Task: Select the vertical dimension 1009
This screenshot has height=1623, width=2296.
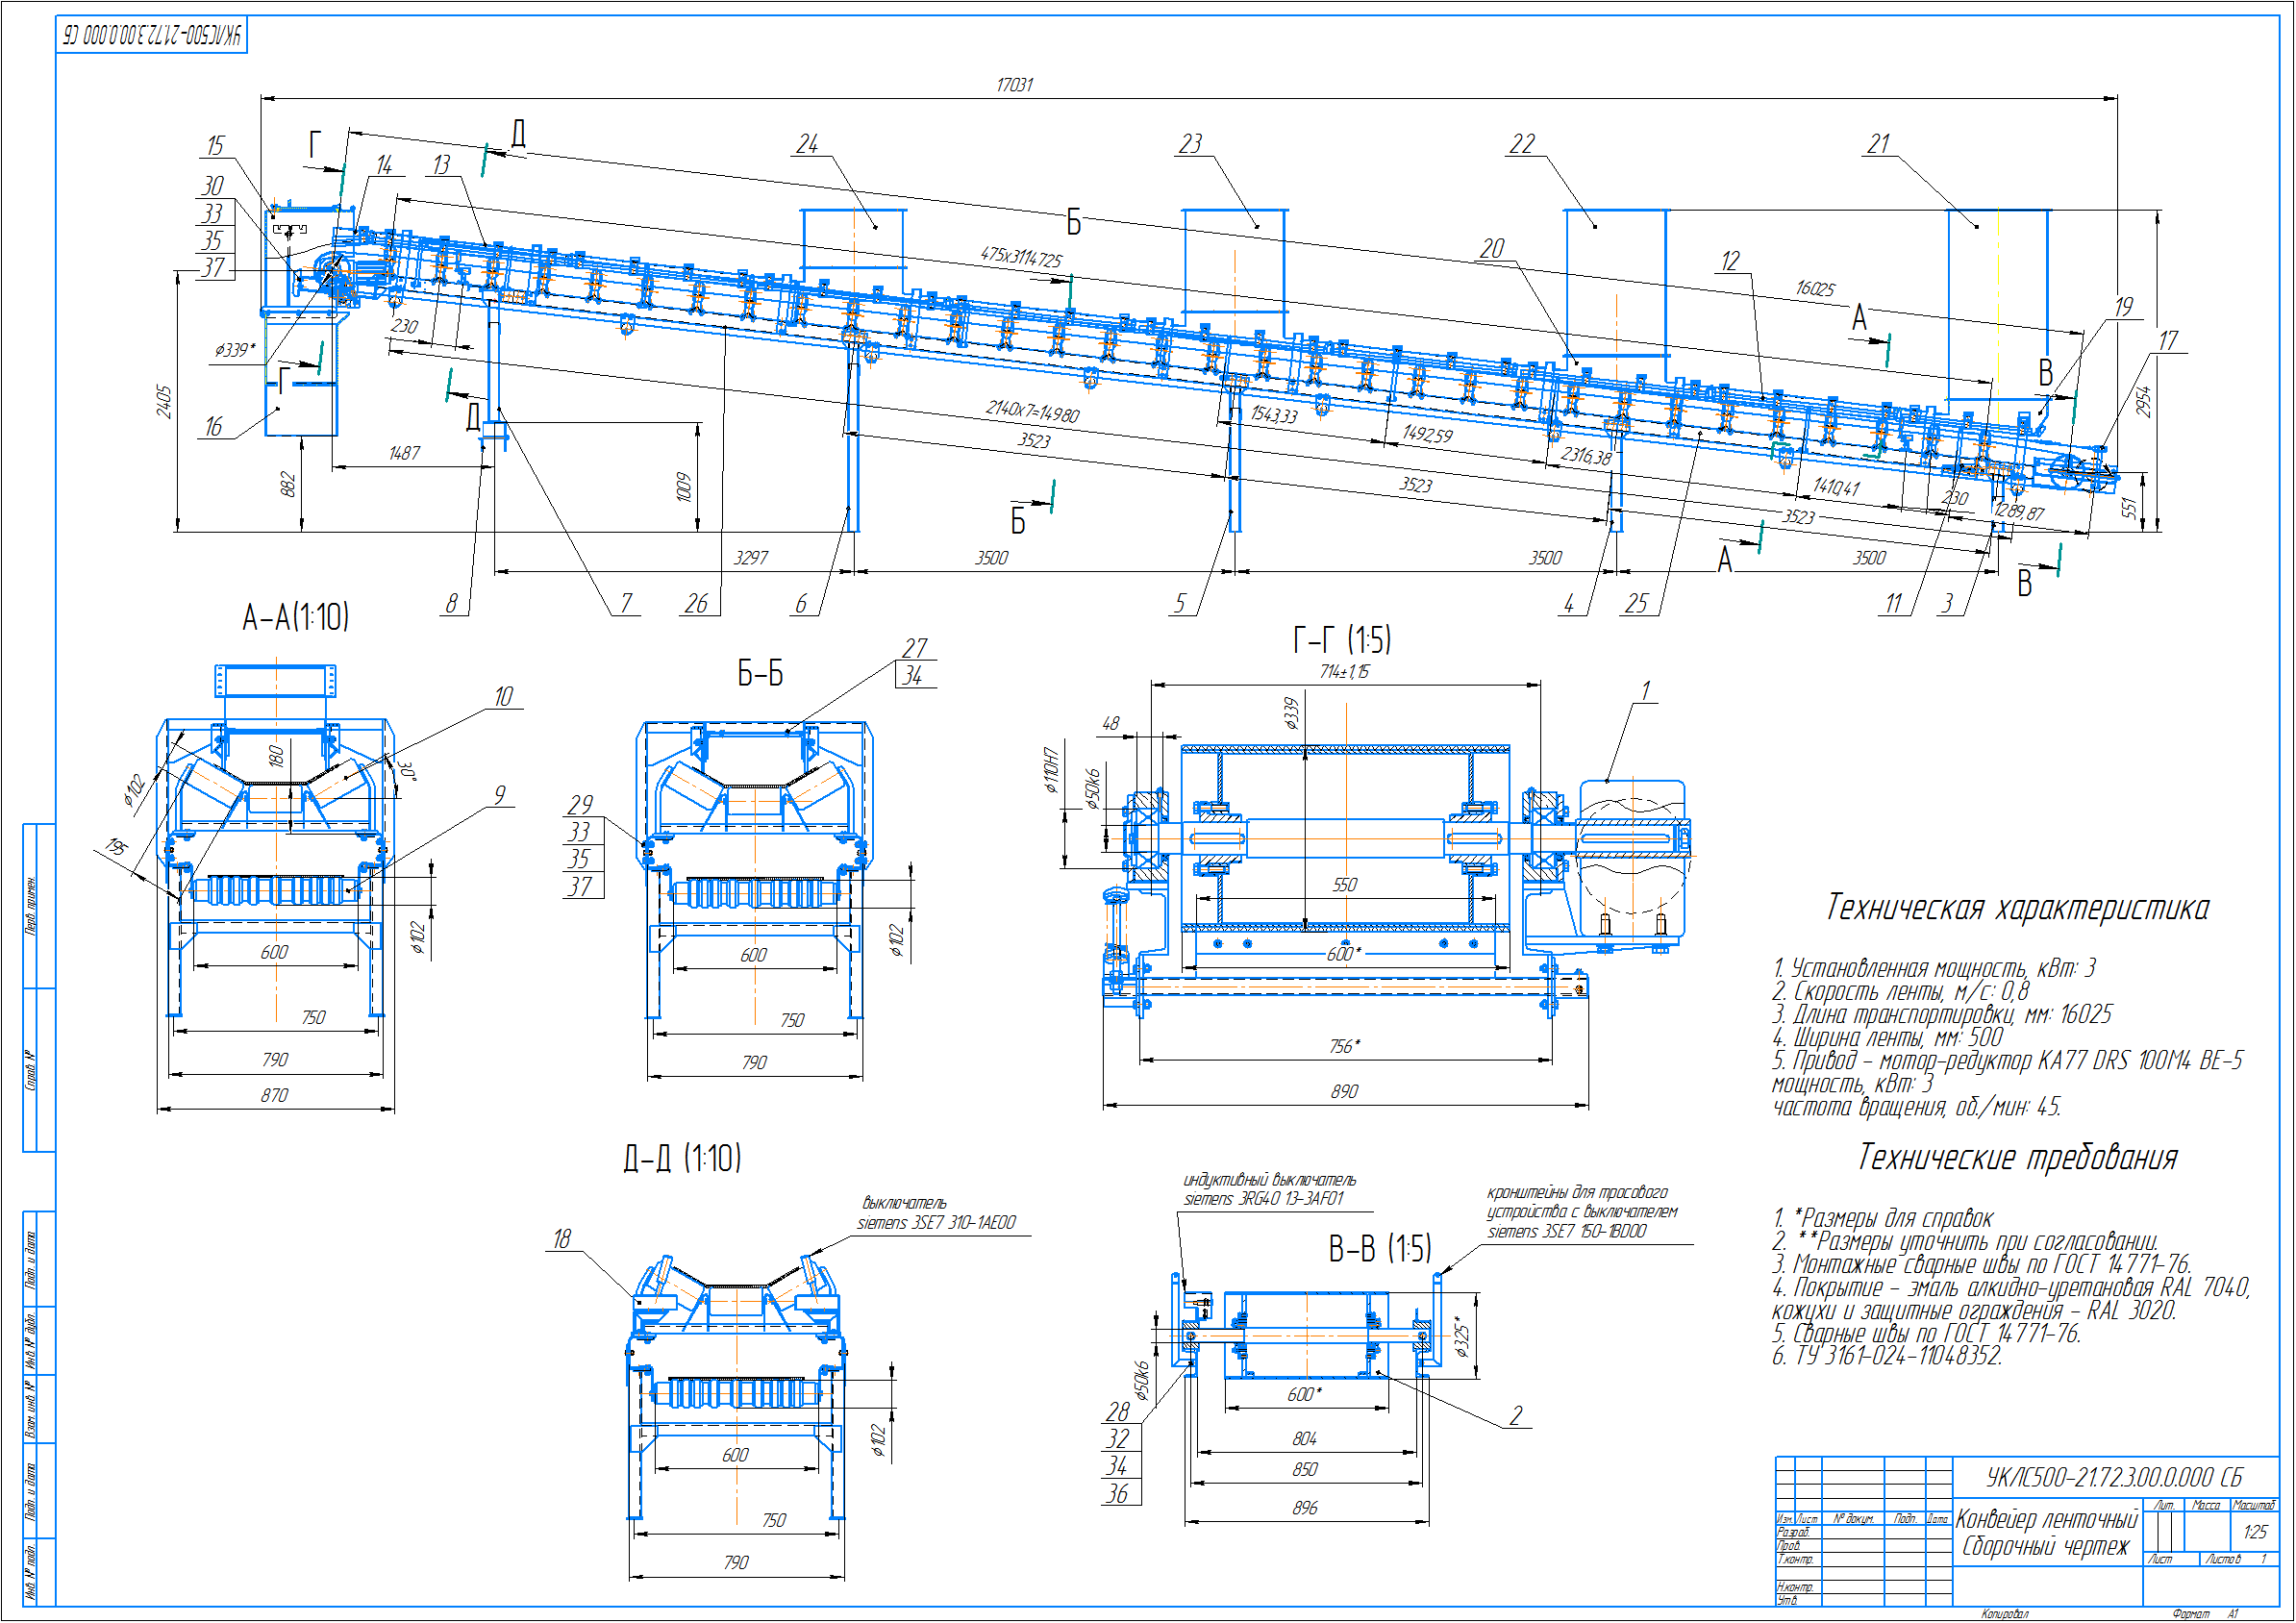Action: coord(684,487)
